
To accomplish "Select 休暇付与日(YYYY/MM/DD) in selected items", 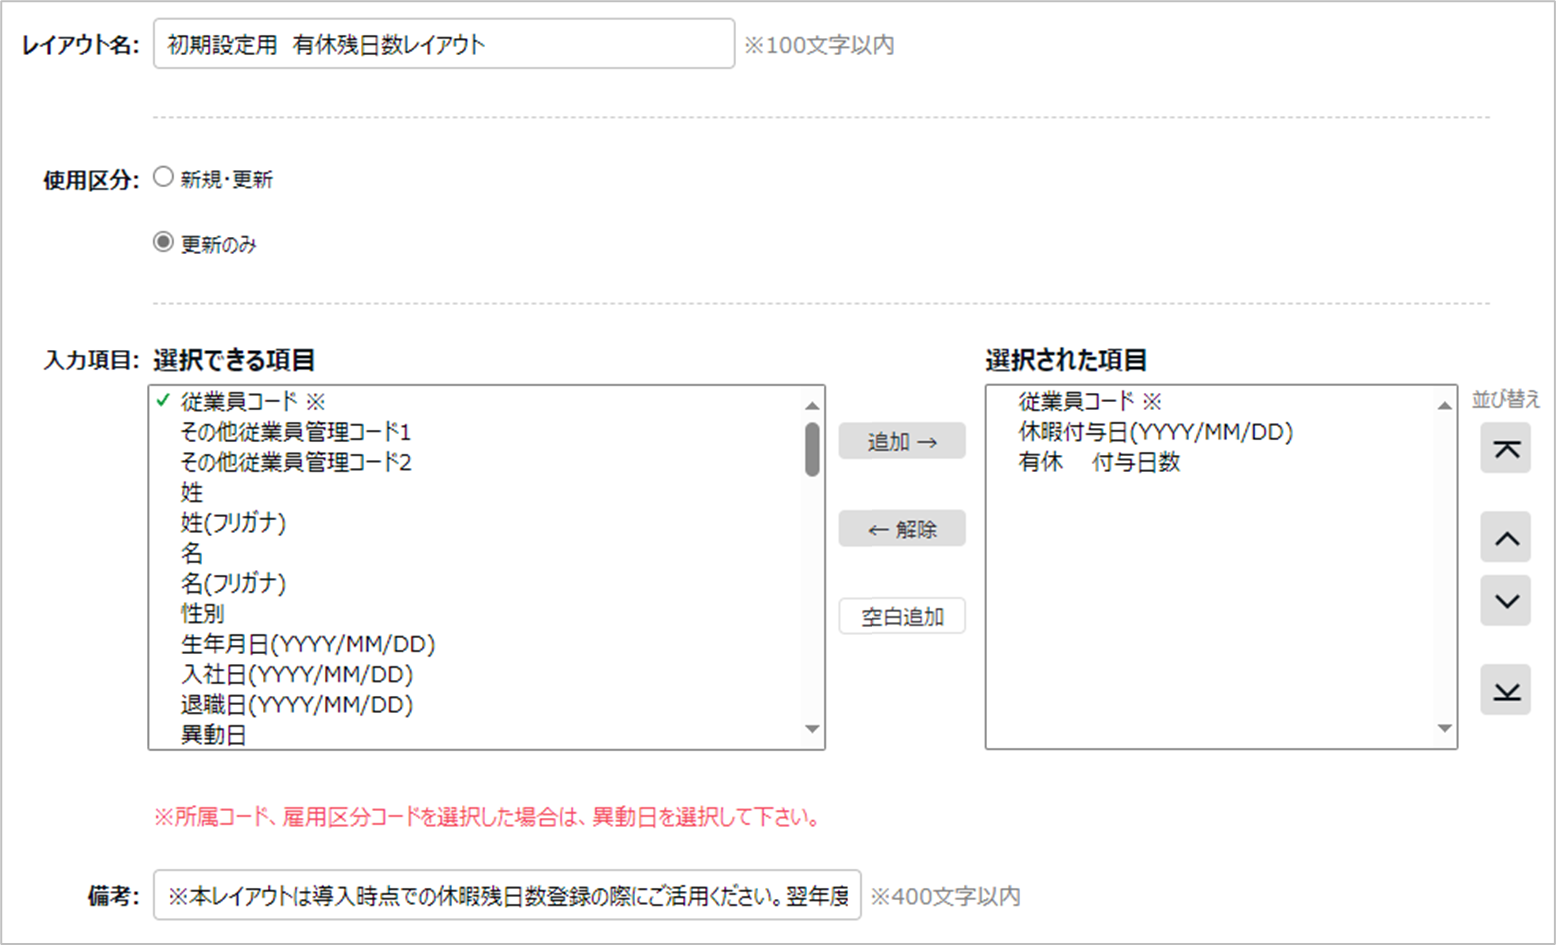I will [1155, 432].
